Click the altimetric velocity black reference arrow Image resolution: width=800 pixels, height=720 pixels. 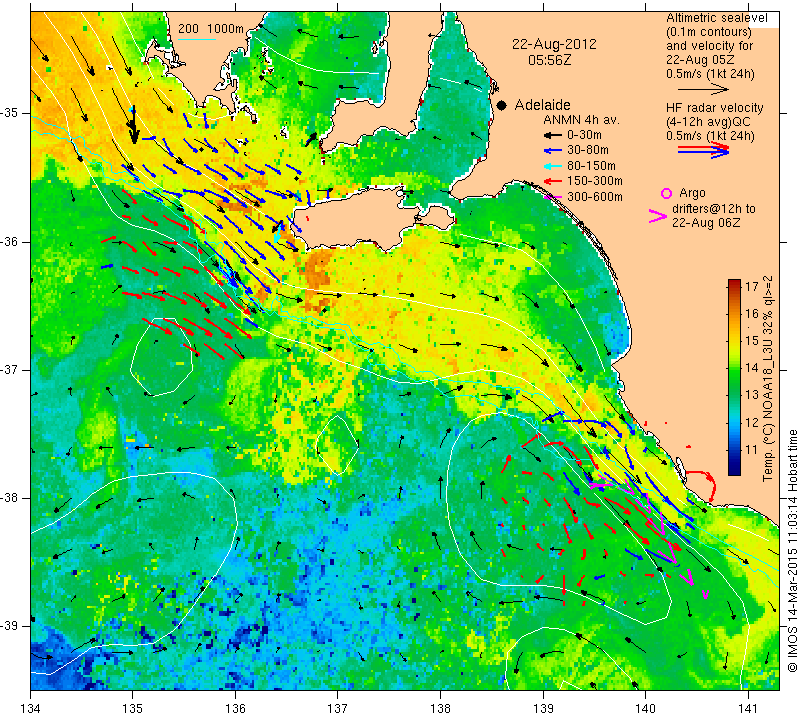[x=703, y=89]
